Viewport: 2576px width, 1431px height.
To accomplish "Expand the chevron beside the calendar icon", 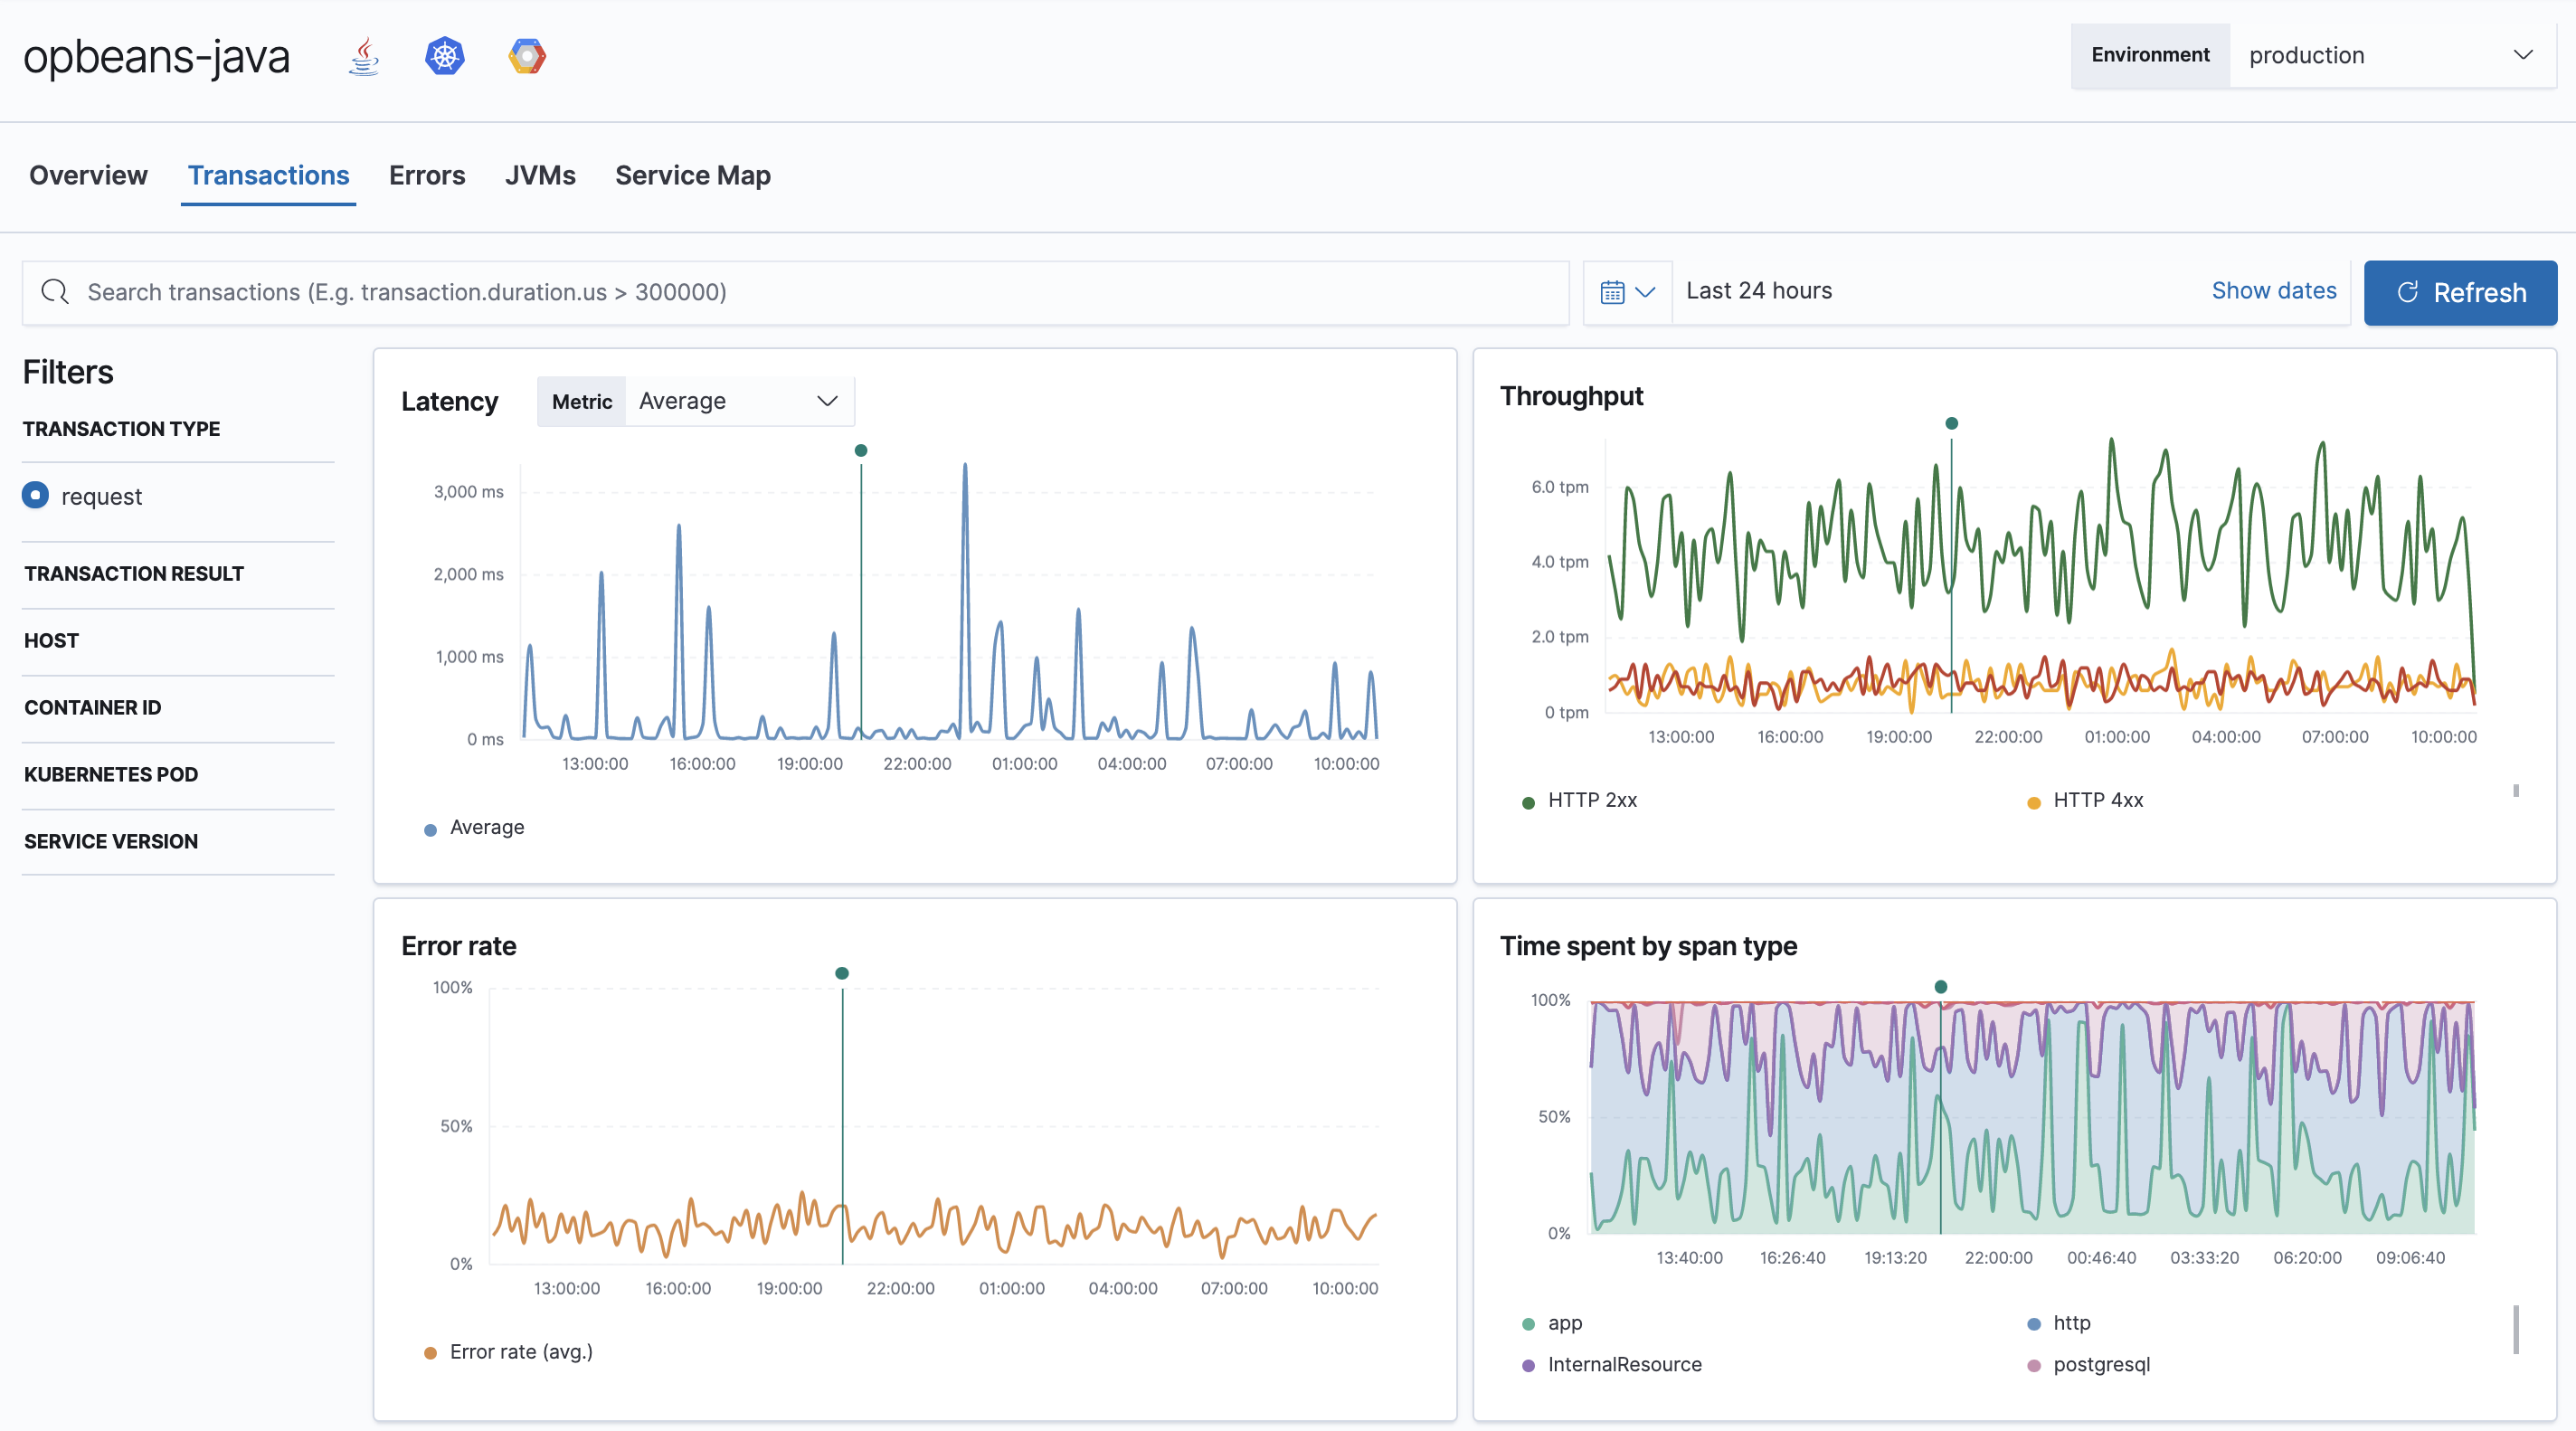I will click(1647, 291).
